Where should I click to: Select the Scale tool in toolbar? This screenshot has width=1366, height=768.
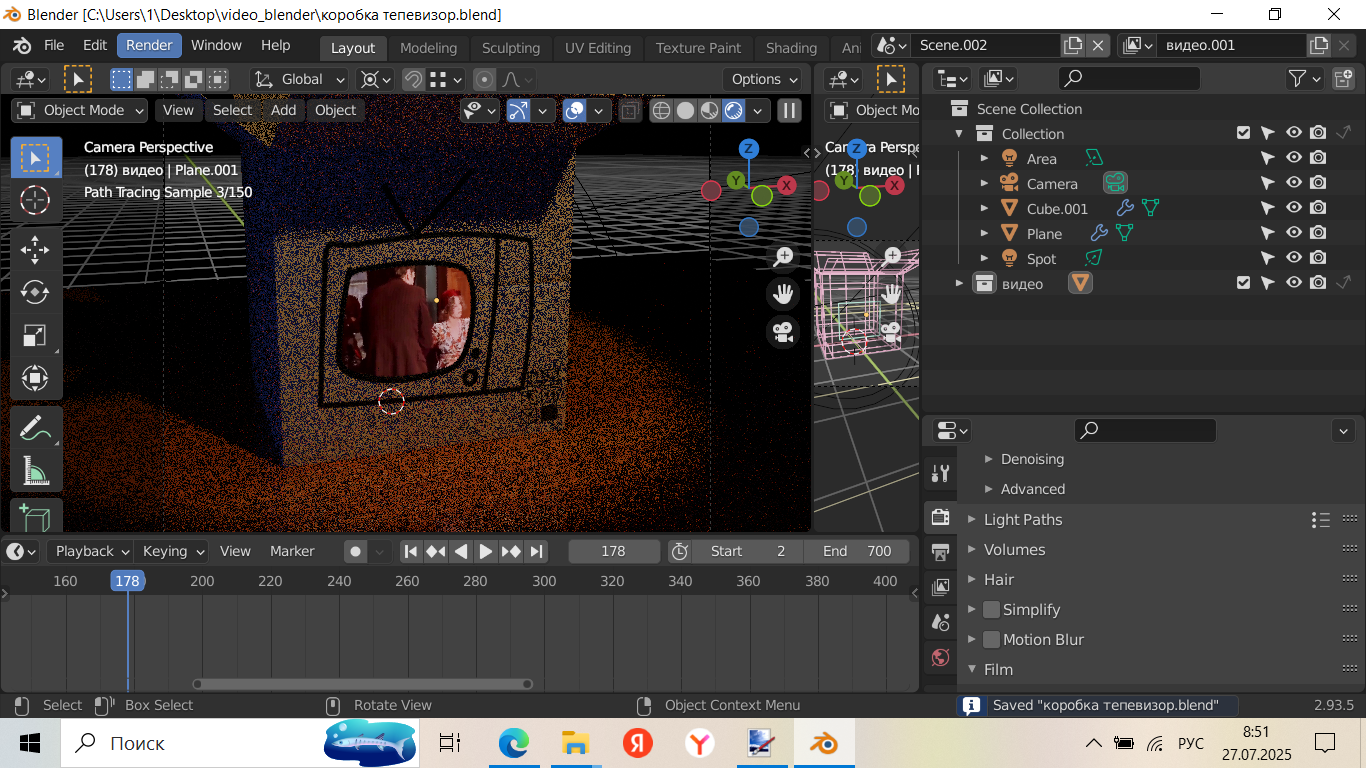click(35, 335)
